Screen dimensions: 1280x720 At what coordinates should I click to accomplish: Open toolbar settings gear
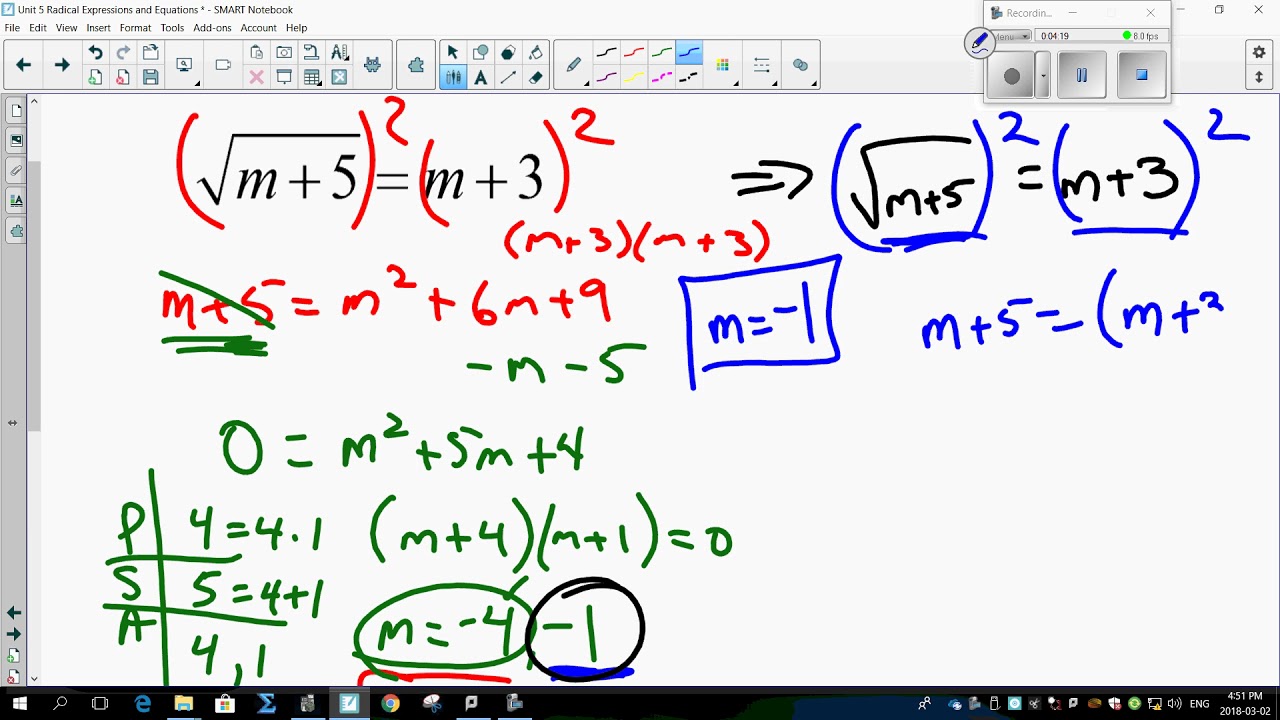click(x=1259, y=53)
